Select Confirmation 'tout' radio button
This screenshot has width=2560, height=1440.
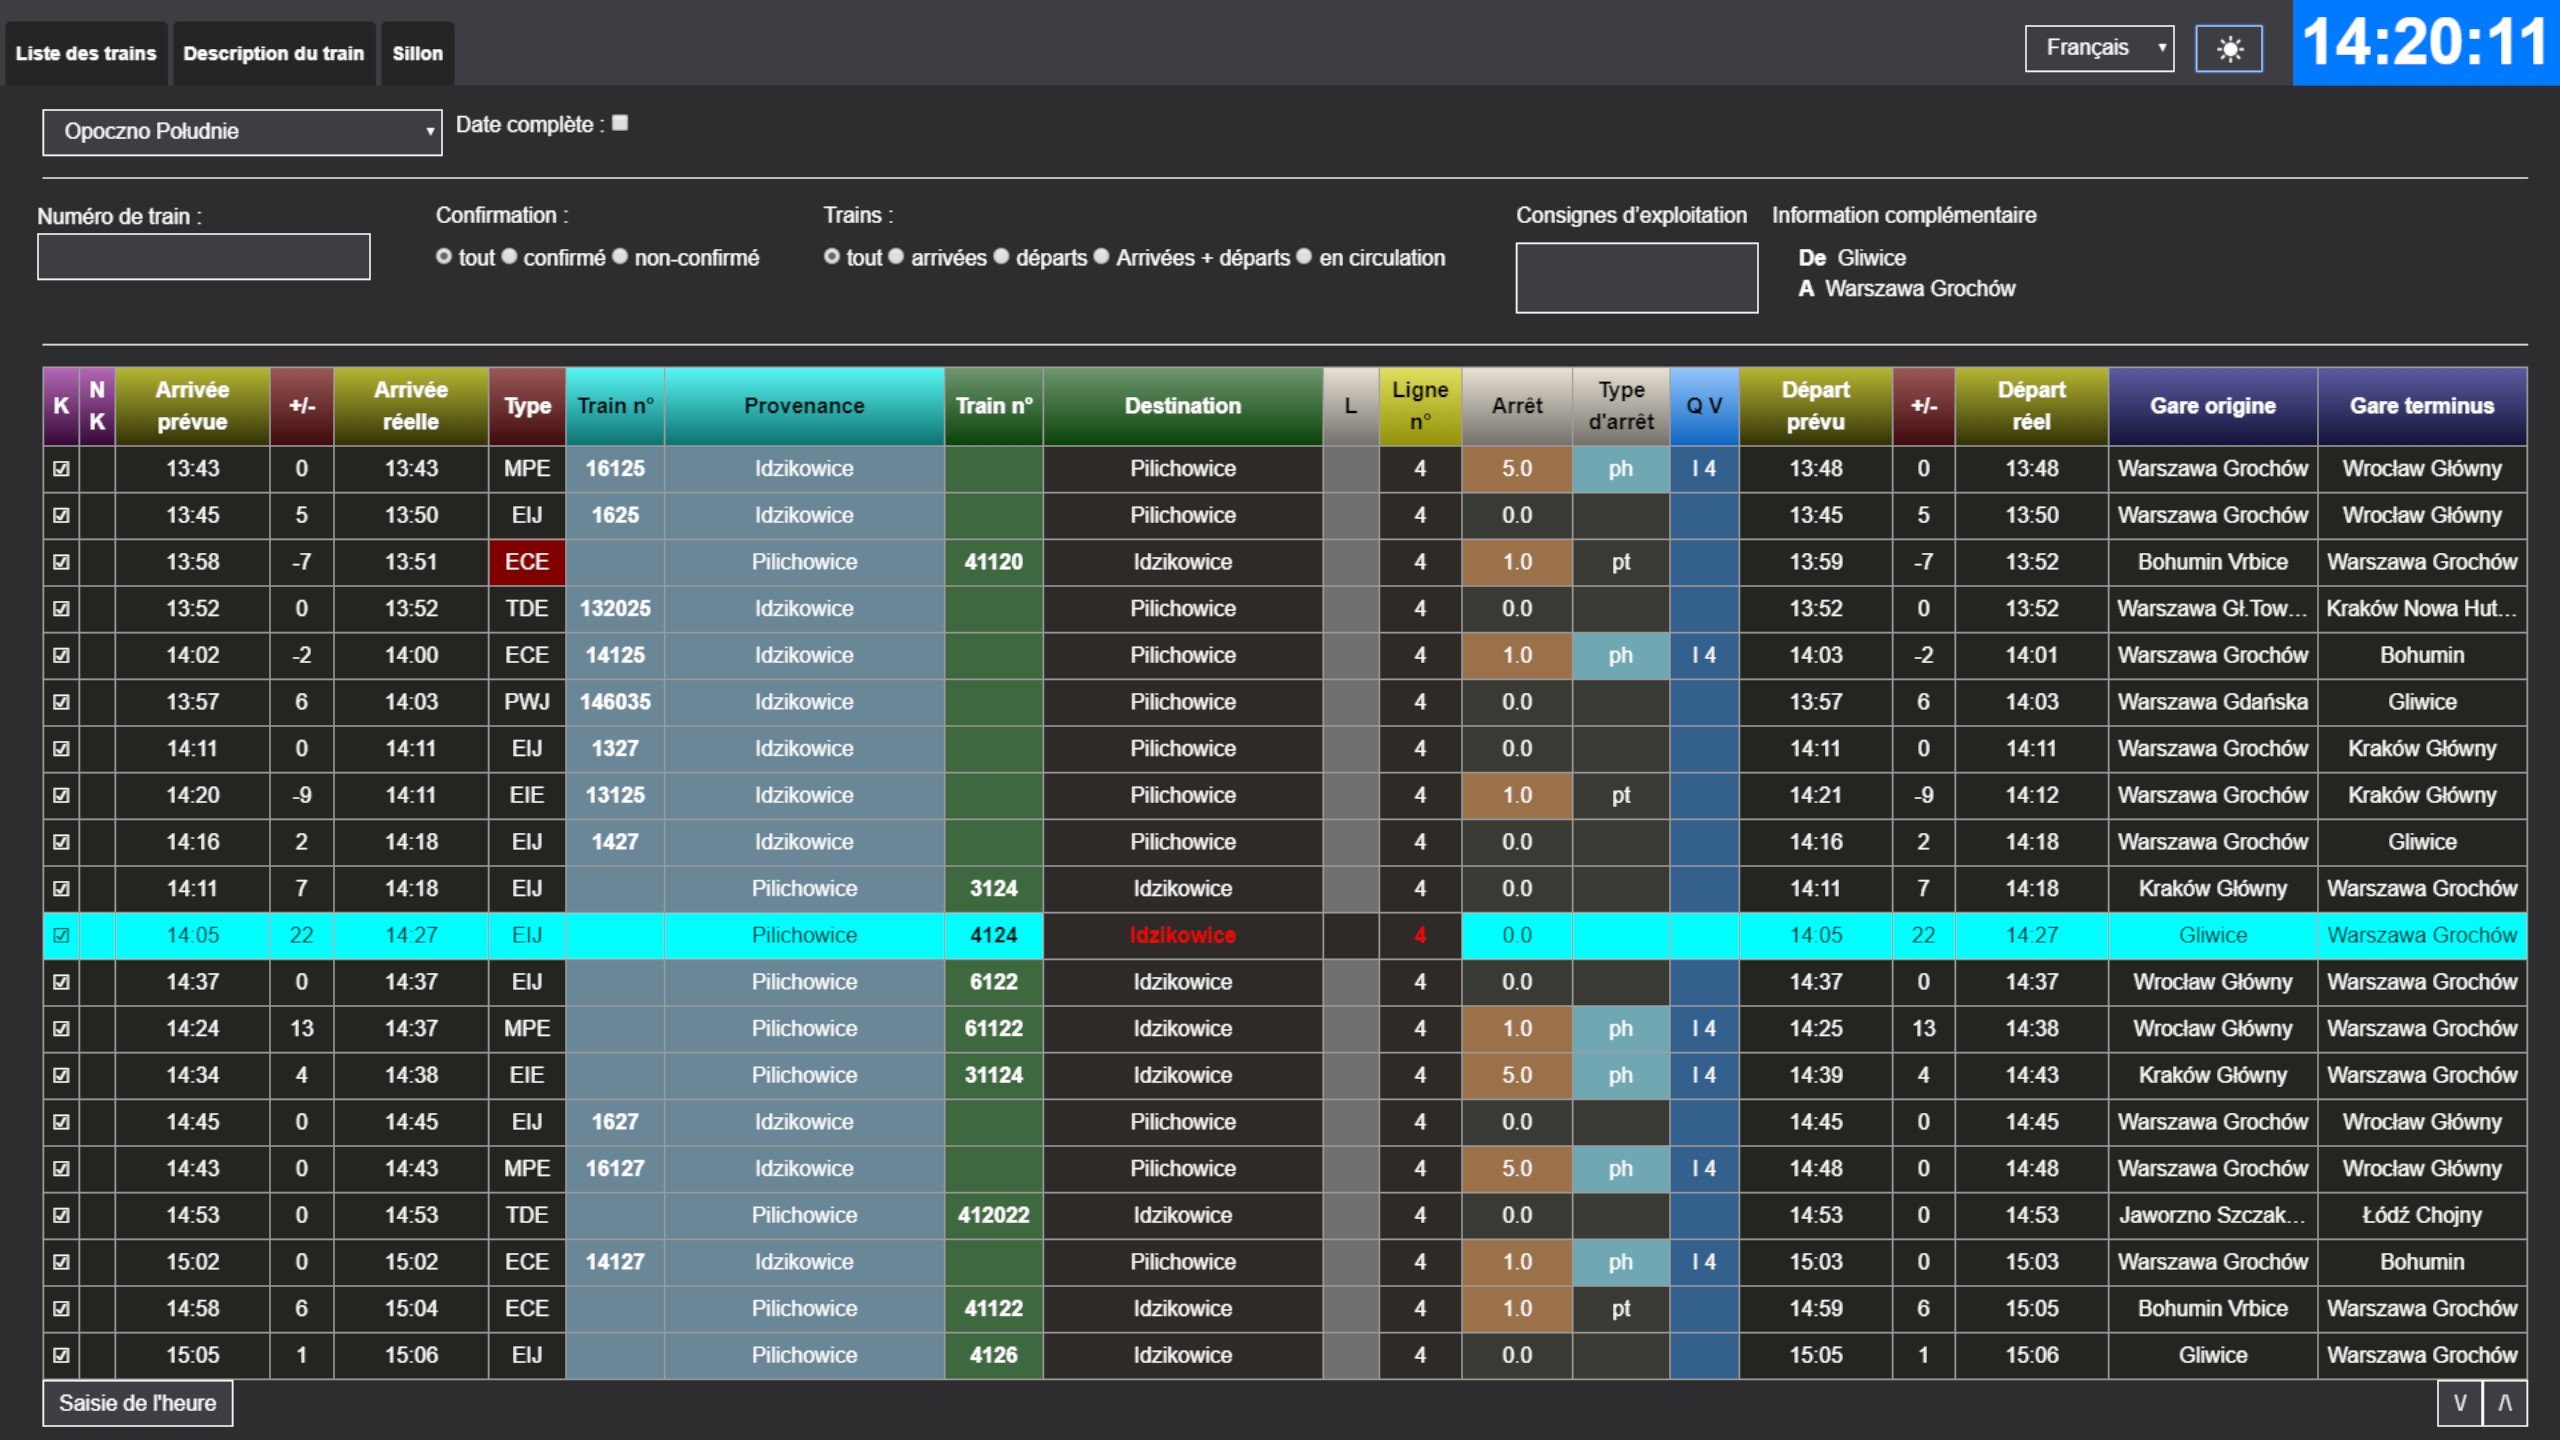[444, 257]
